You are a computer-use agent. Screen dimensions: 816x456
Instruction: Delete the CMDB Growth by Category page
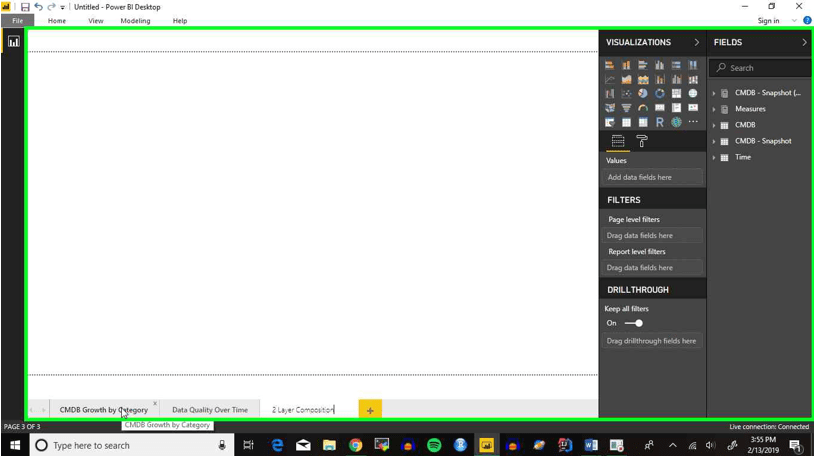point(155,403)
